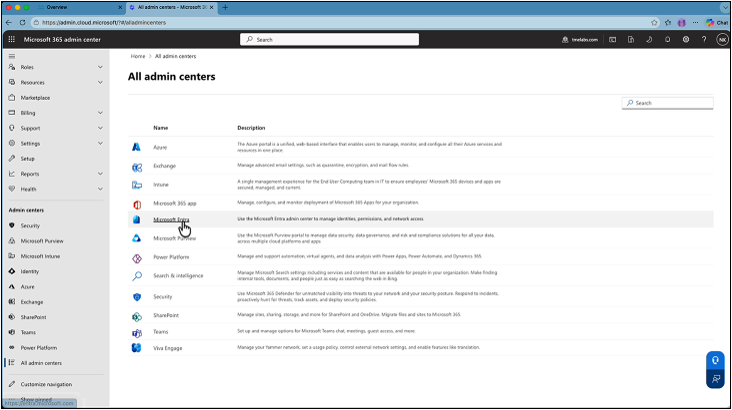This screenshot has height=410, width=732.
Task: Expand the Roles menu chevron
Action: click(x=100, y=67)
